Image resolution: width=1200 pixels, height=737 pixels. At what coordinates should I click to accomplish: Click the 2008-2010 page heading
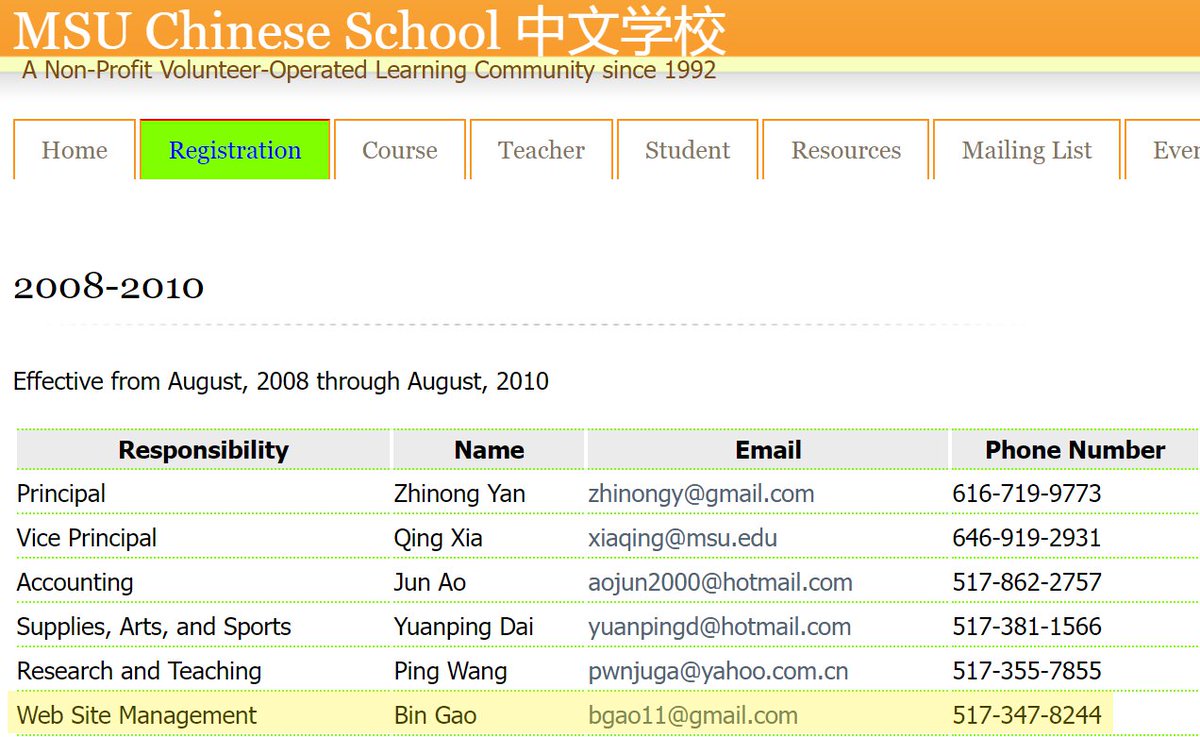pyautogui.click(x=109, y=287)
